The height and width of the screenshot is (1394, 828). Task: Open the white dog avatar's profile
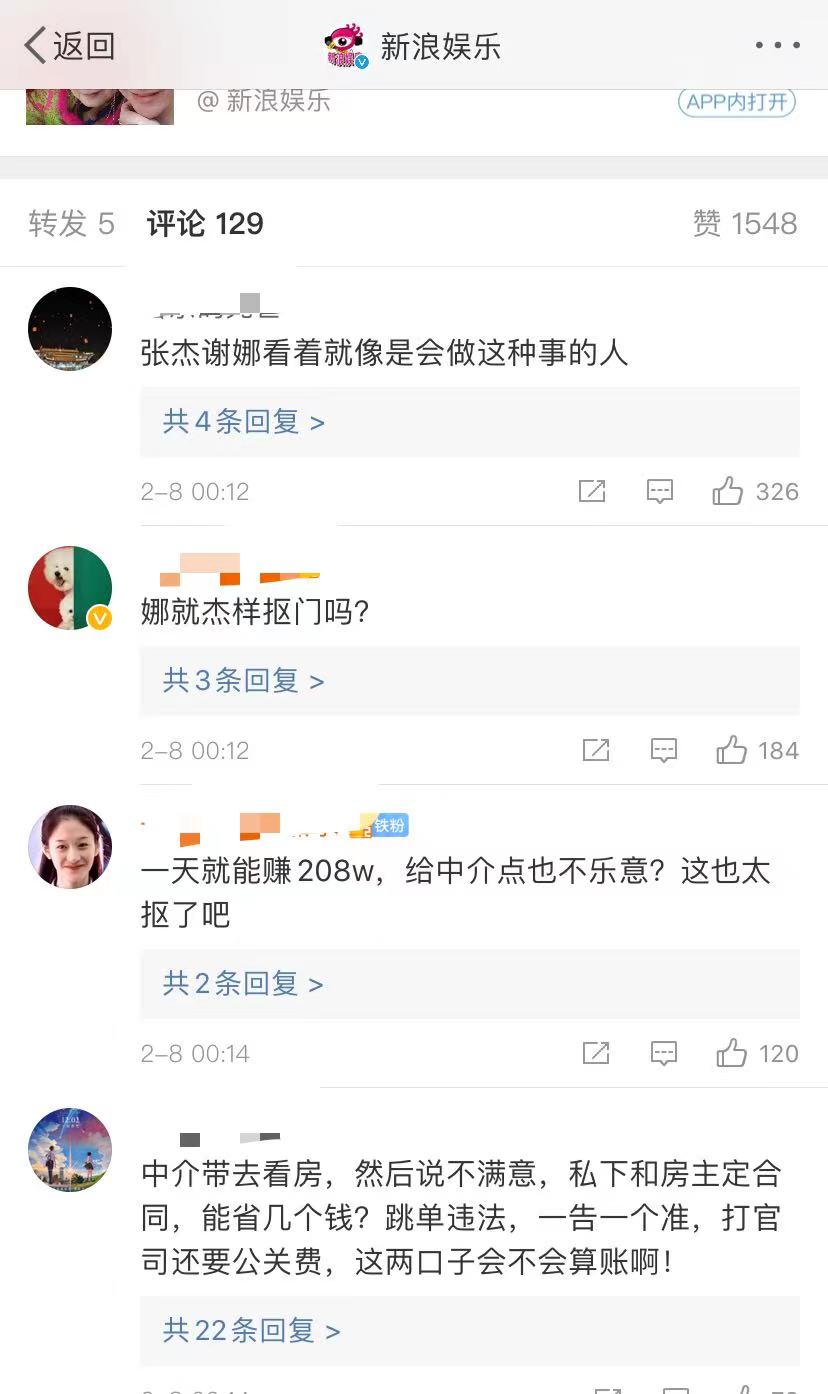point(70,588)
